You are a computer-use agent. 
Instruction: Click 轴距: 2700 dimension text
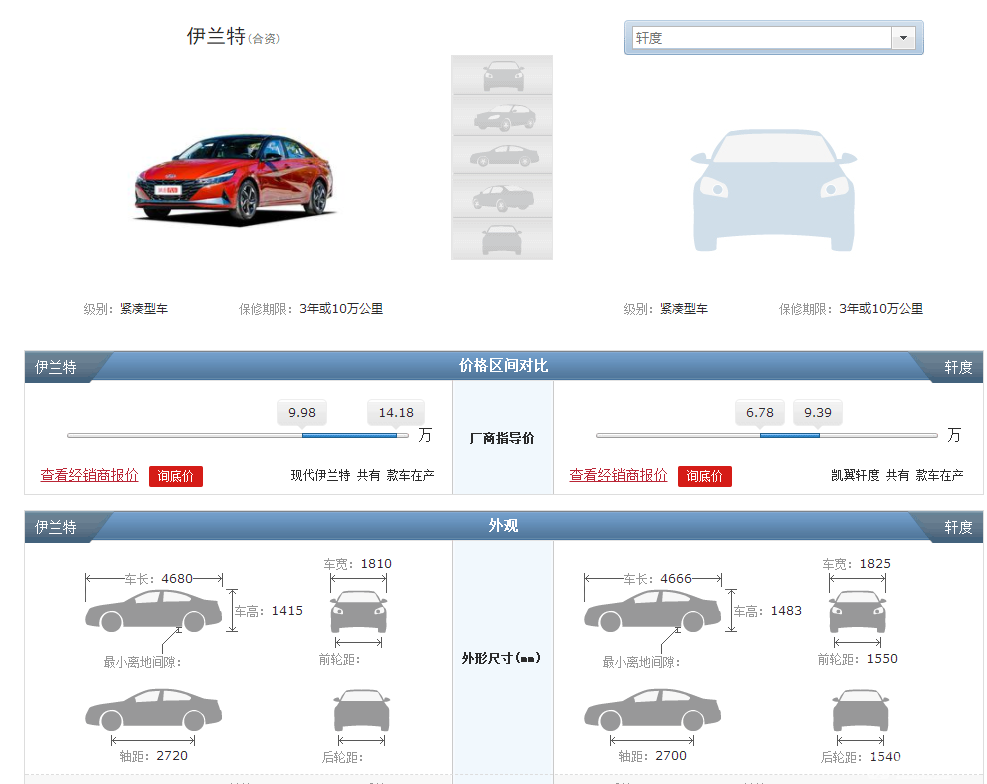[x=653, y=756]
